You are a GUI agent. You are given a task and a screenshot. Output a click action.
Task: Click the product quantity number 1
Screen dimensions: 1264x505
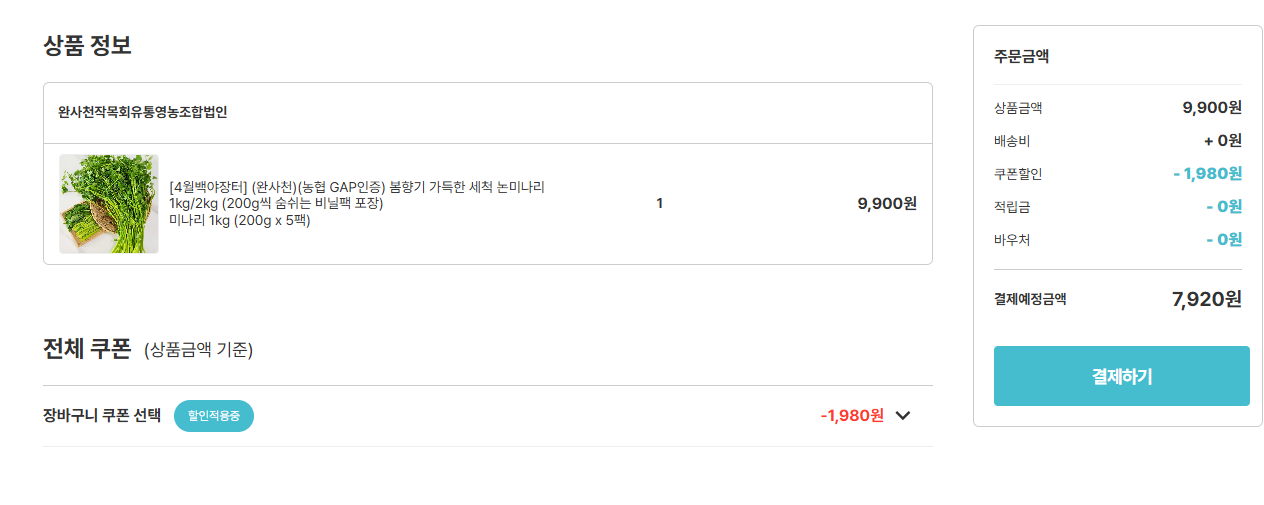659,204
